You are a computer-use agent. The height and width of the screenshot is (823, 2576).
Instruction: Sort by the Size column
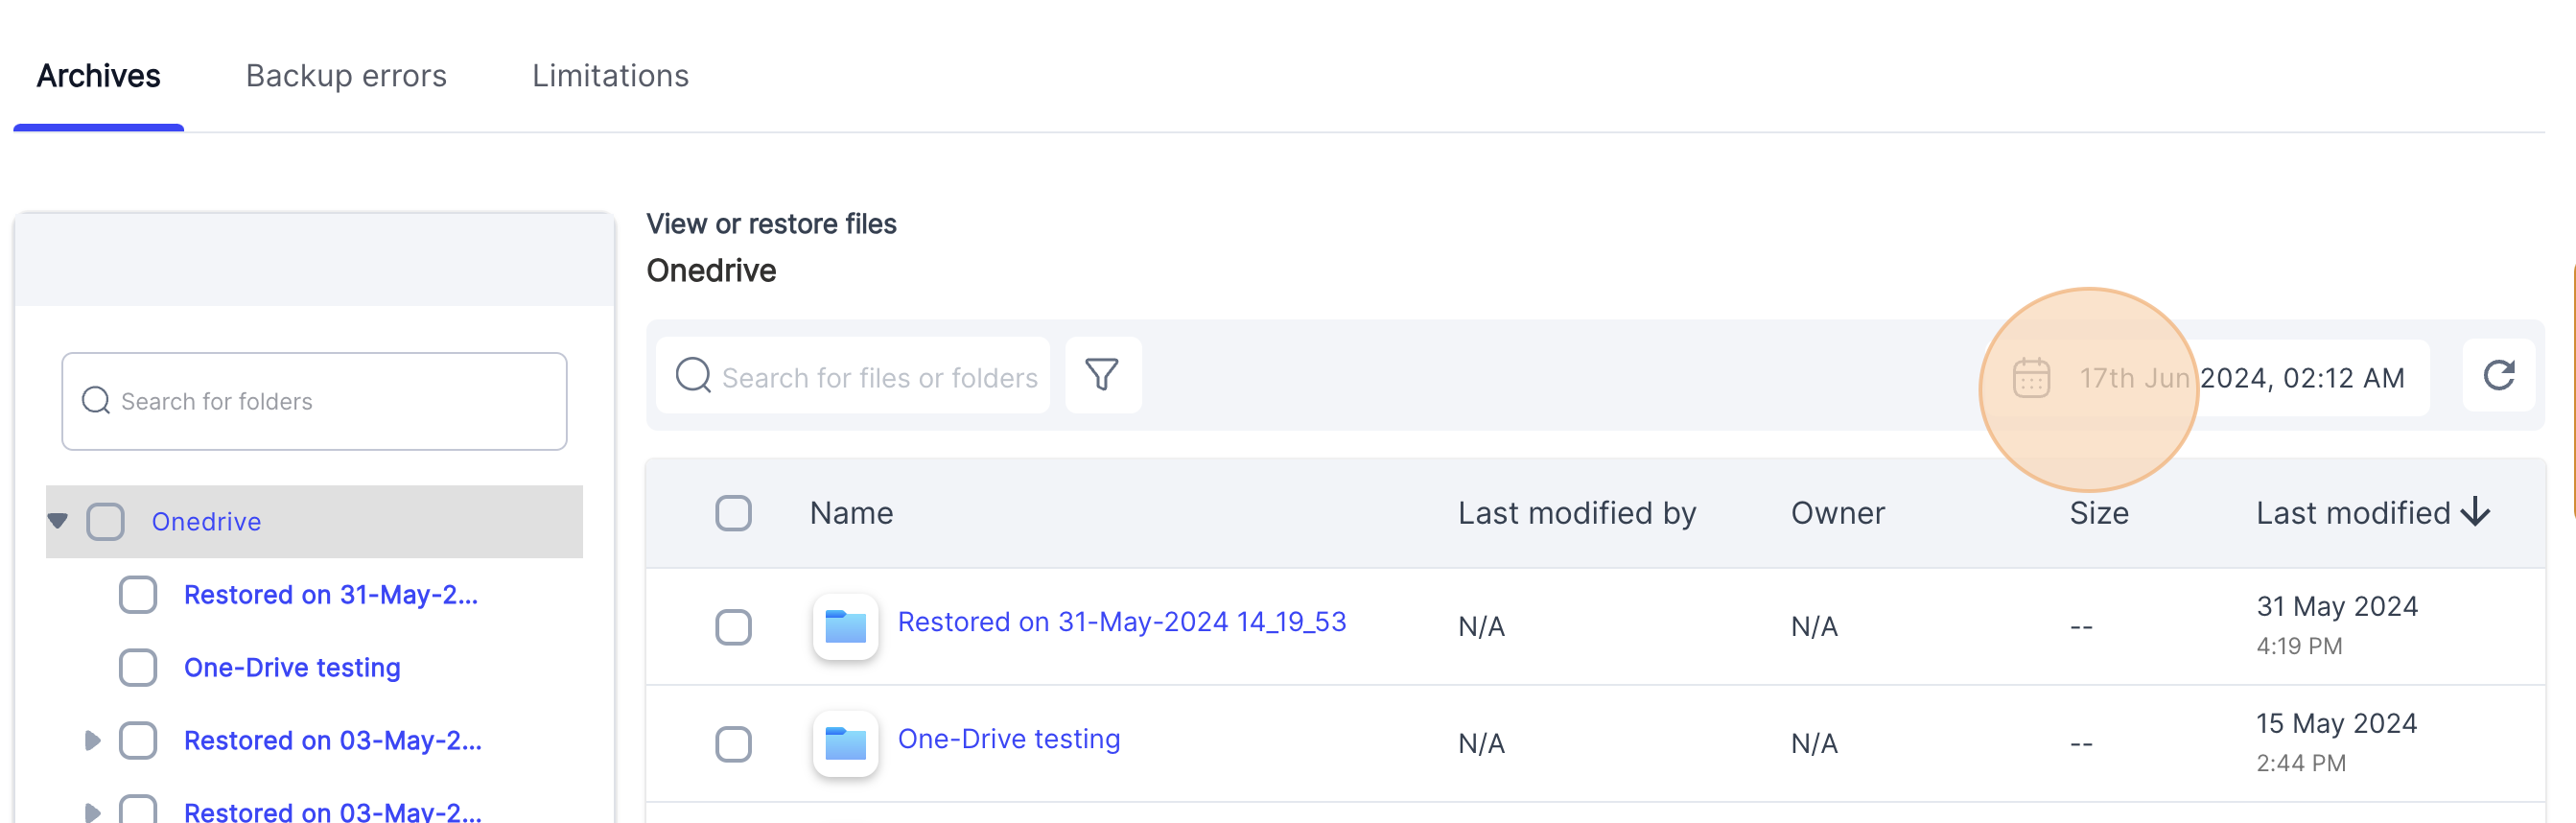pyautogui.click(x=2098, y=513)
